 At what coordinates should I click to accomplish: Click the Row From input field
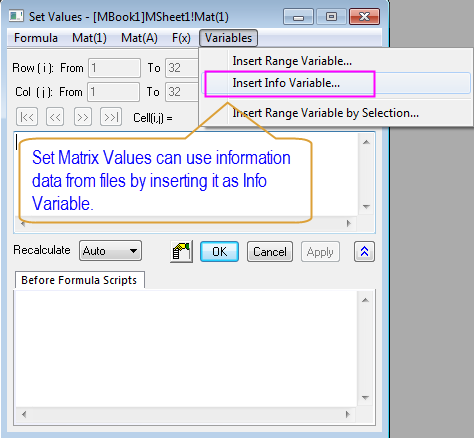tap(114, 68)
